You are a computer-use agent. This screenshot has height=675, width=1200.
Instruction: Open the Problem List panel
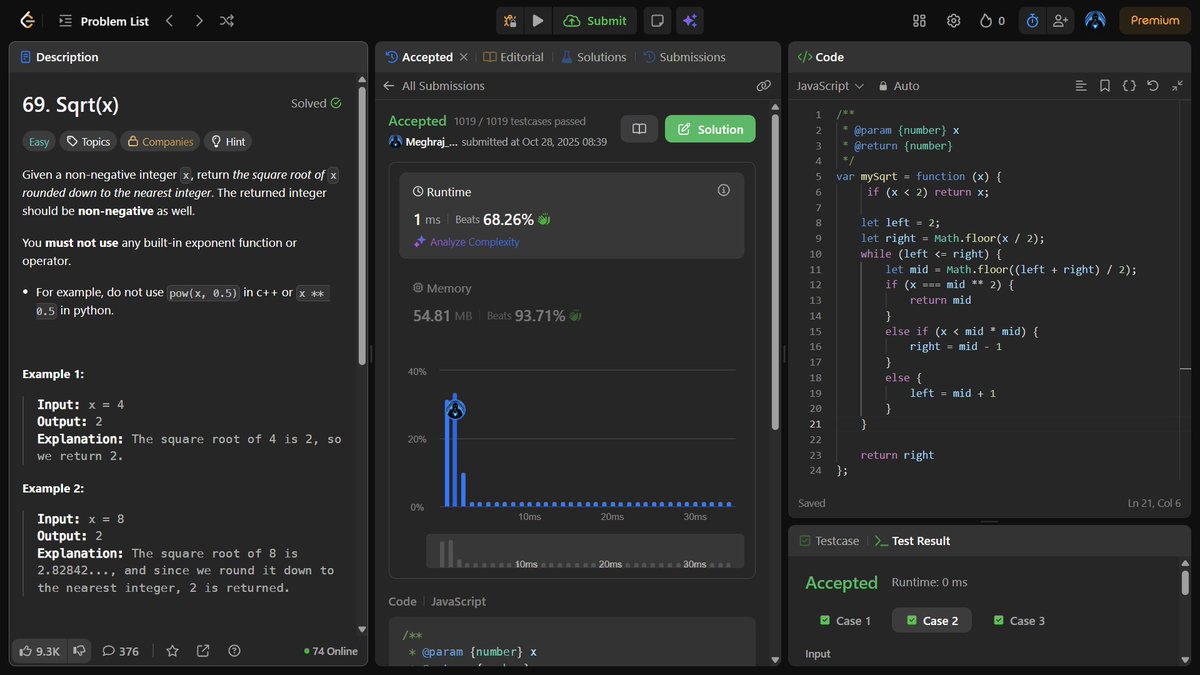click(x=103, y=20)
